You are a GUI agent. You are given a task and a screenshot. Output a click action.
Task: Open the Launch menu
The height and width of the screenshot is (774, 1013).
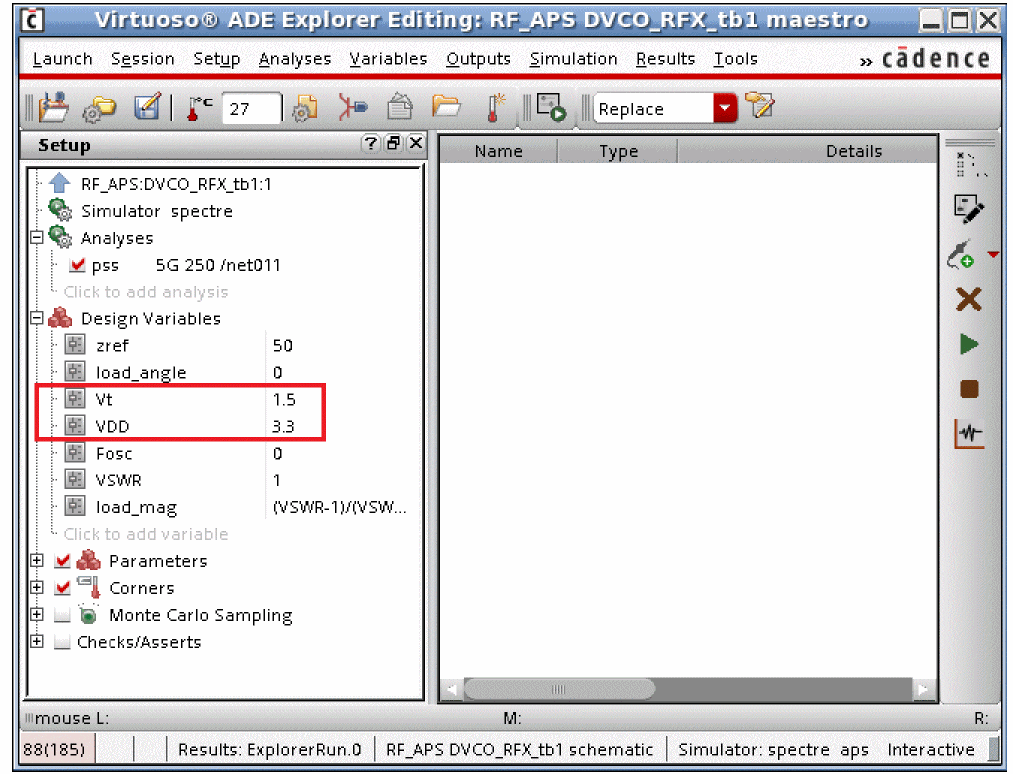pos(62,59)
